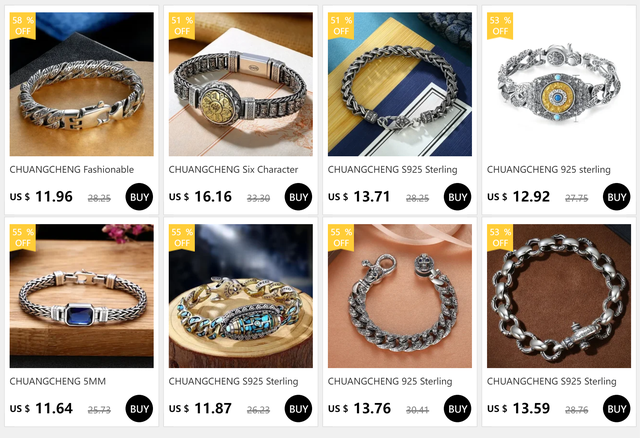Click BUY button for the $13.59 bracelet
The height and width of the screenshot is (438, 640).
click(616, 409)
